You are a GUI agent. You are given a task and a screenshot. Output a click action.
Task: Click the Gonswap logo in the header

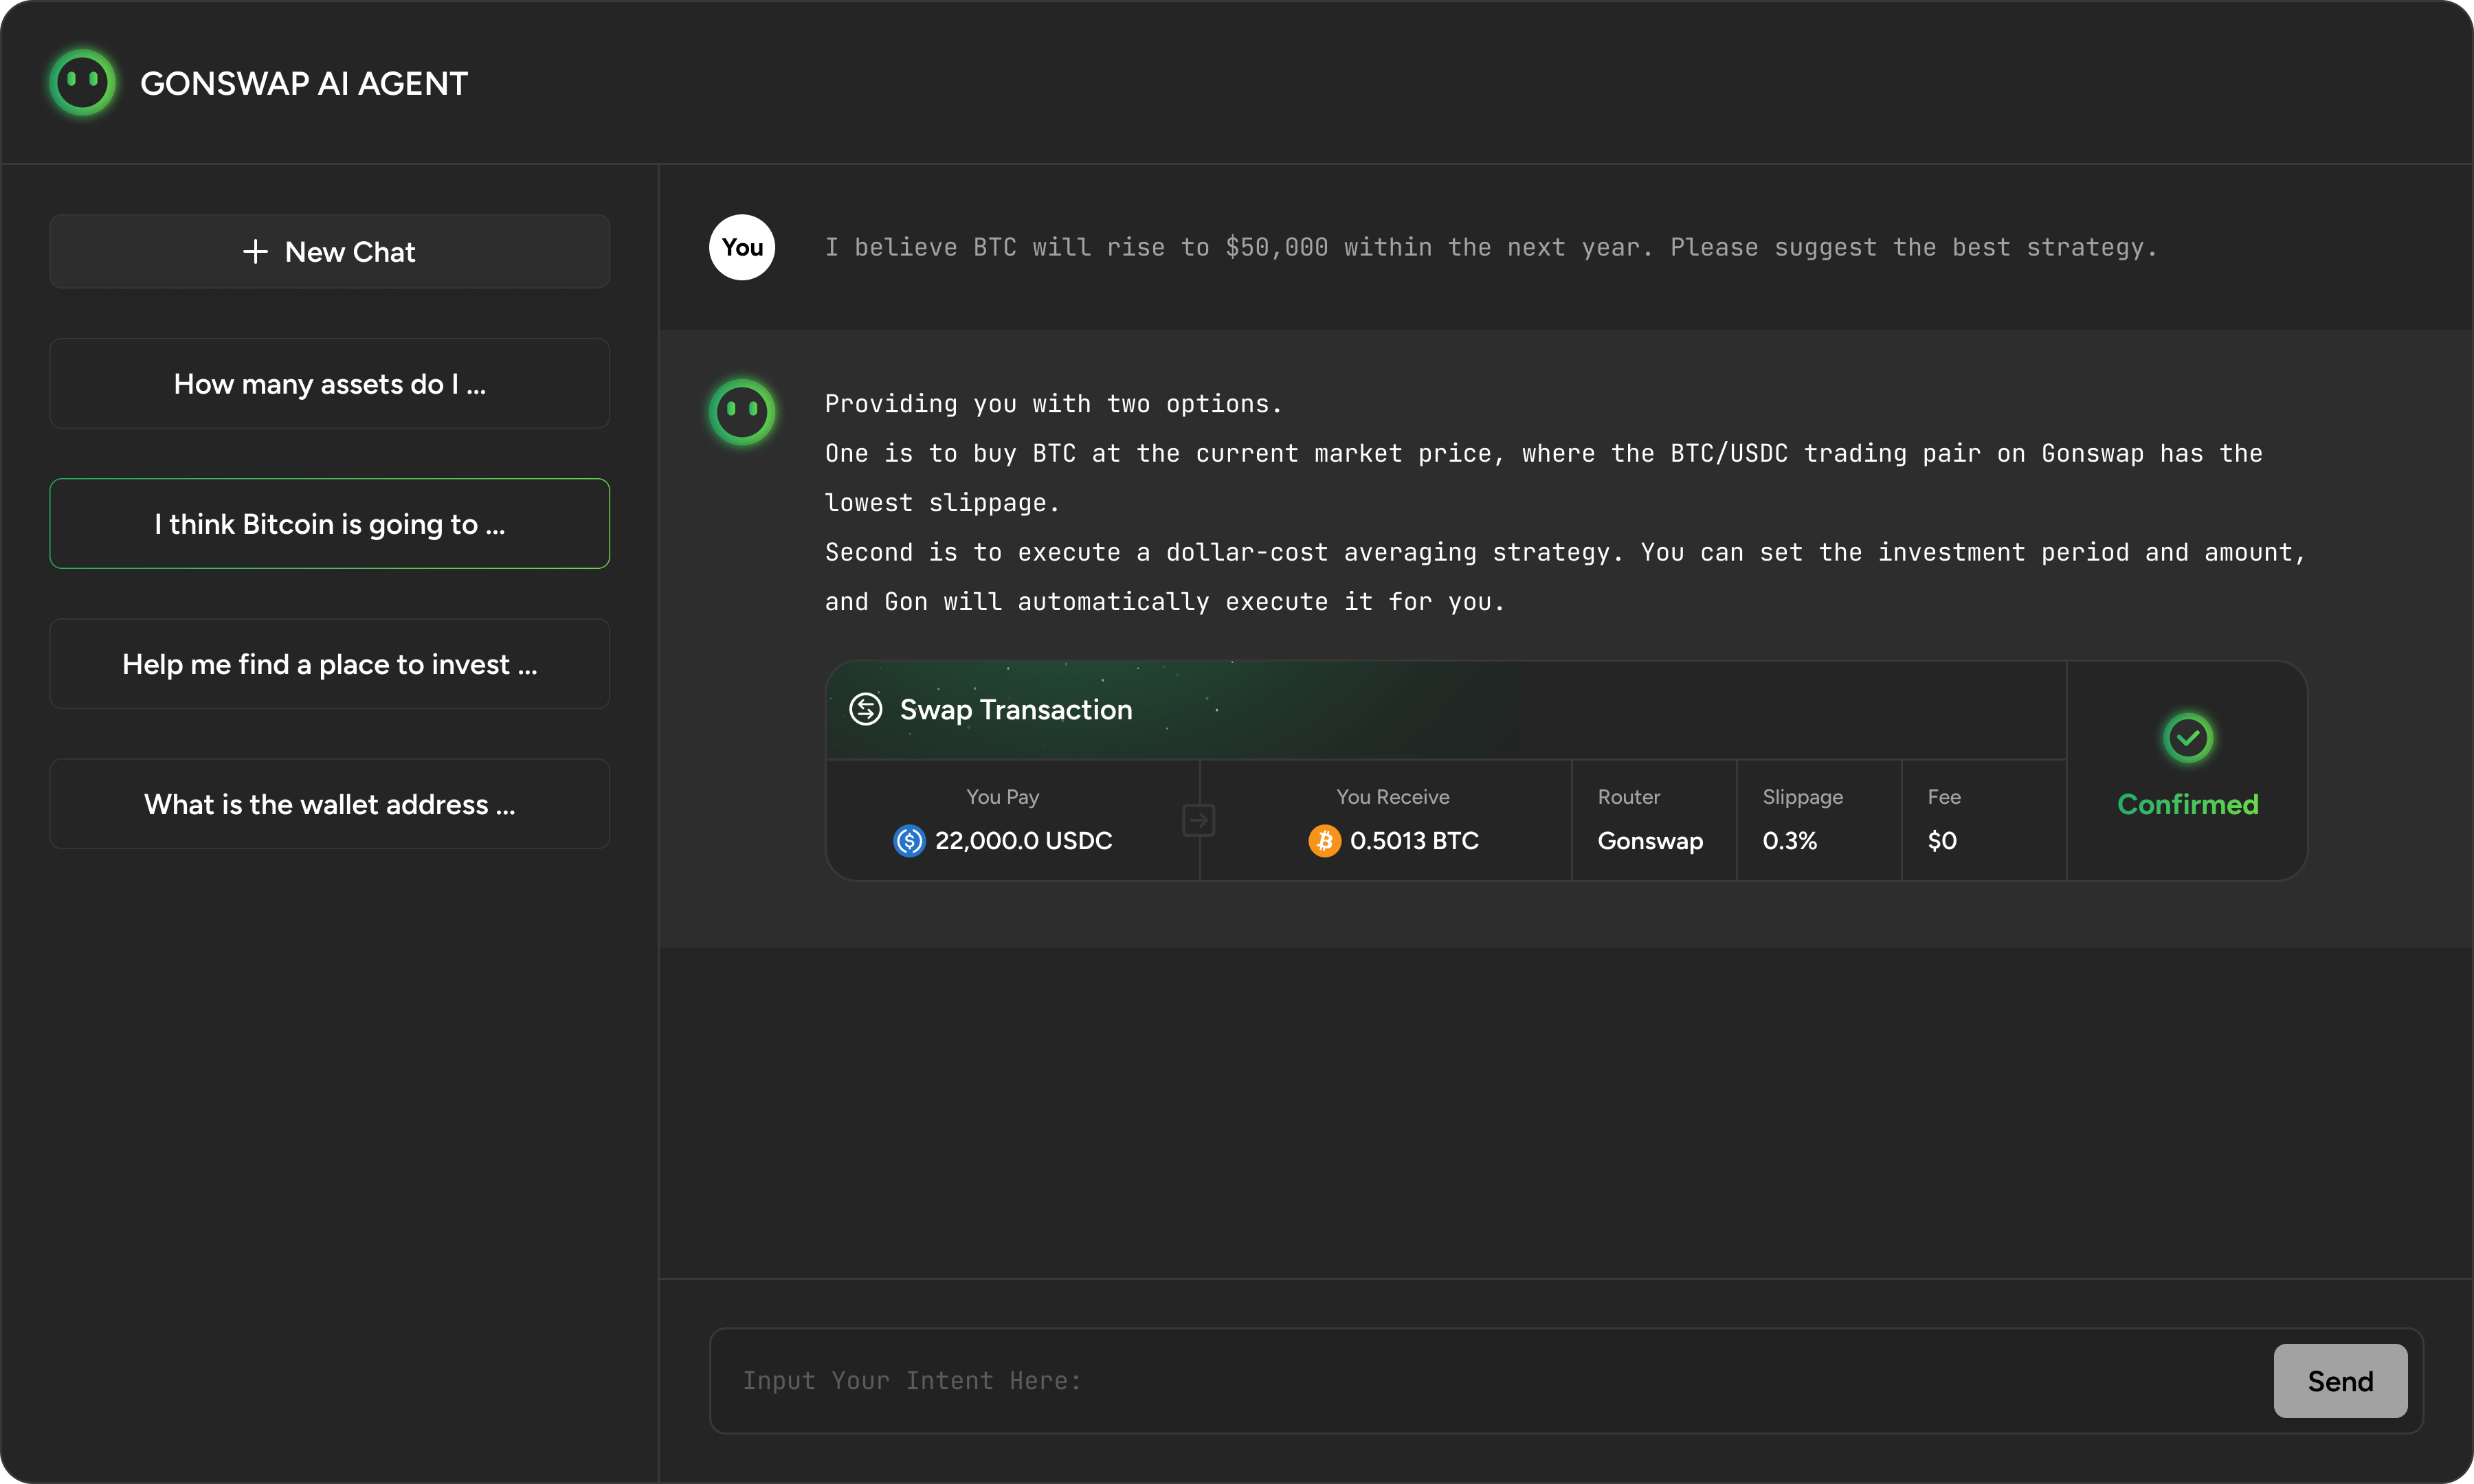[x=82, y=83]
